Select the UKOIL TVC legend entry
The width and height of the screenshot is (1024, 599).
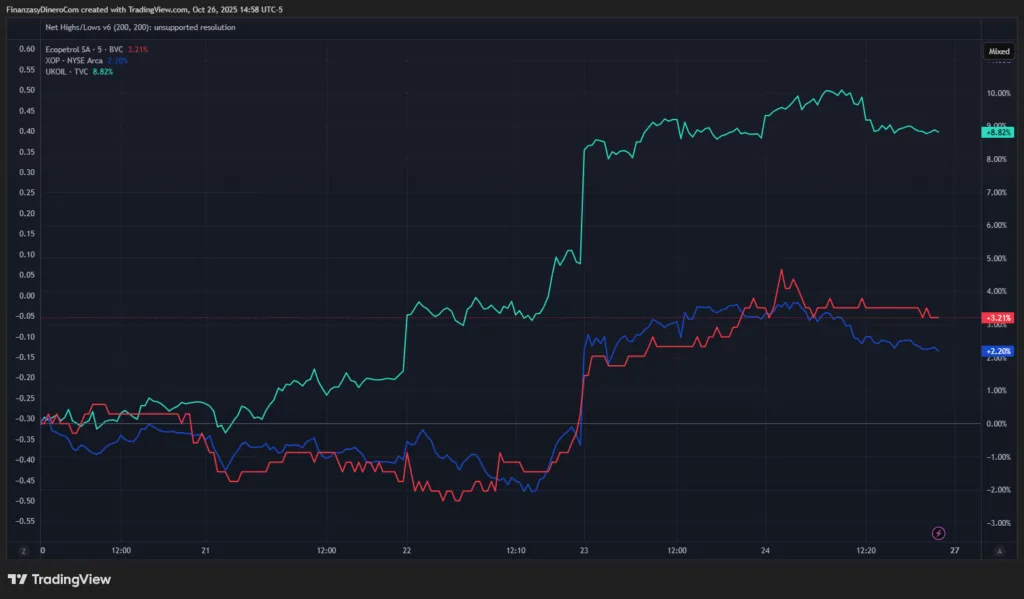(x=68, y=71)
